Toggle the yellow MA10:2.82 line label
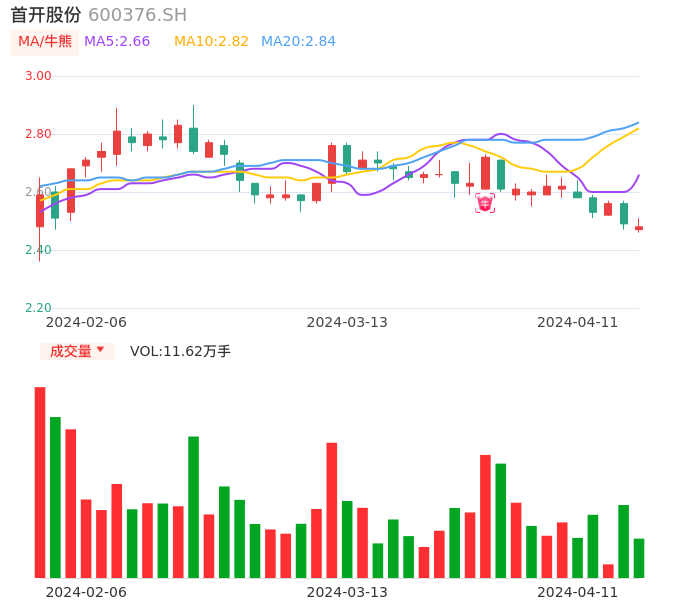This screenshot has height=606, width=686. [211, 42]
